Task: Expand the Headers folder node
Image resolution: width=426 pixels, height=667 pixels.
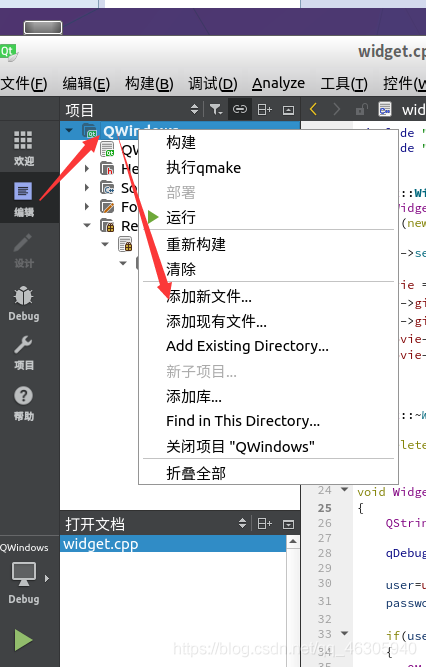Action: 87,168
